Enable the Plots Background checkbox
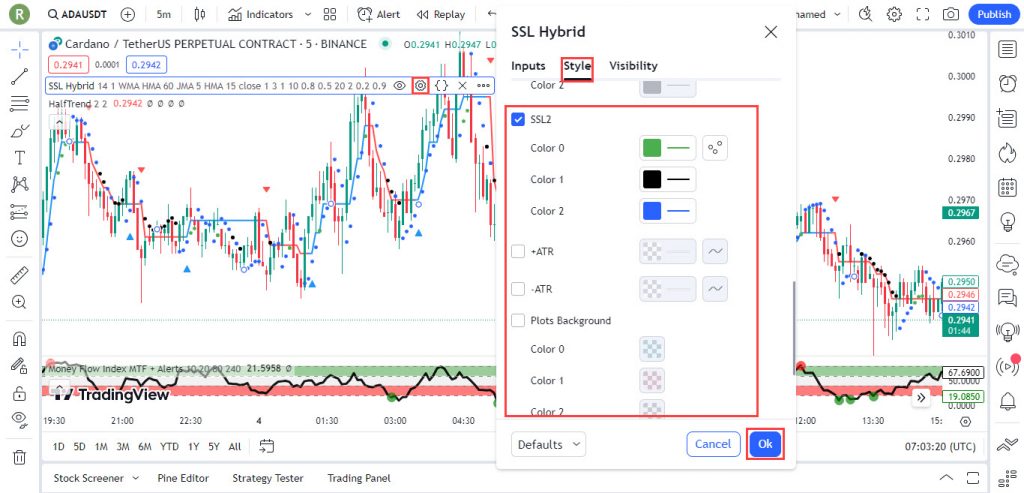Screen dimensions: 1024x493 518,321
